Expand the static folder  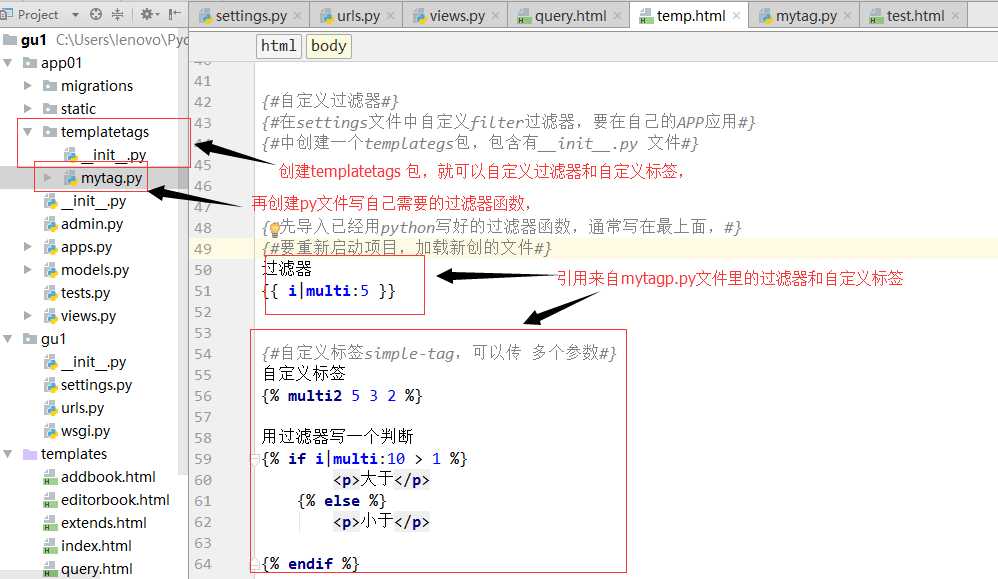pos(27,109)
